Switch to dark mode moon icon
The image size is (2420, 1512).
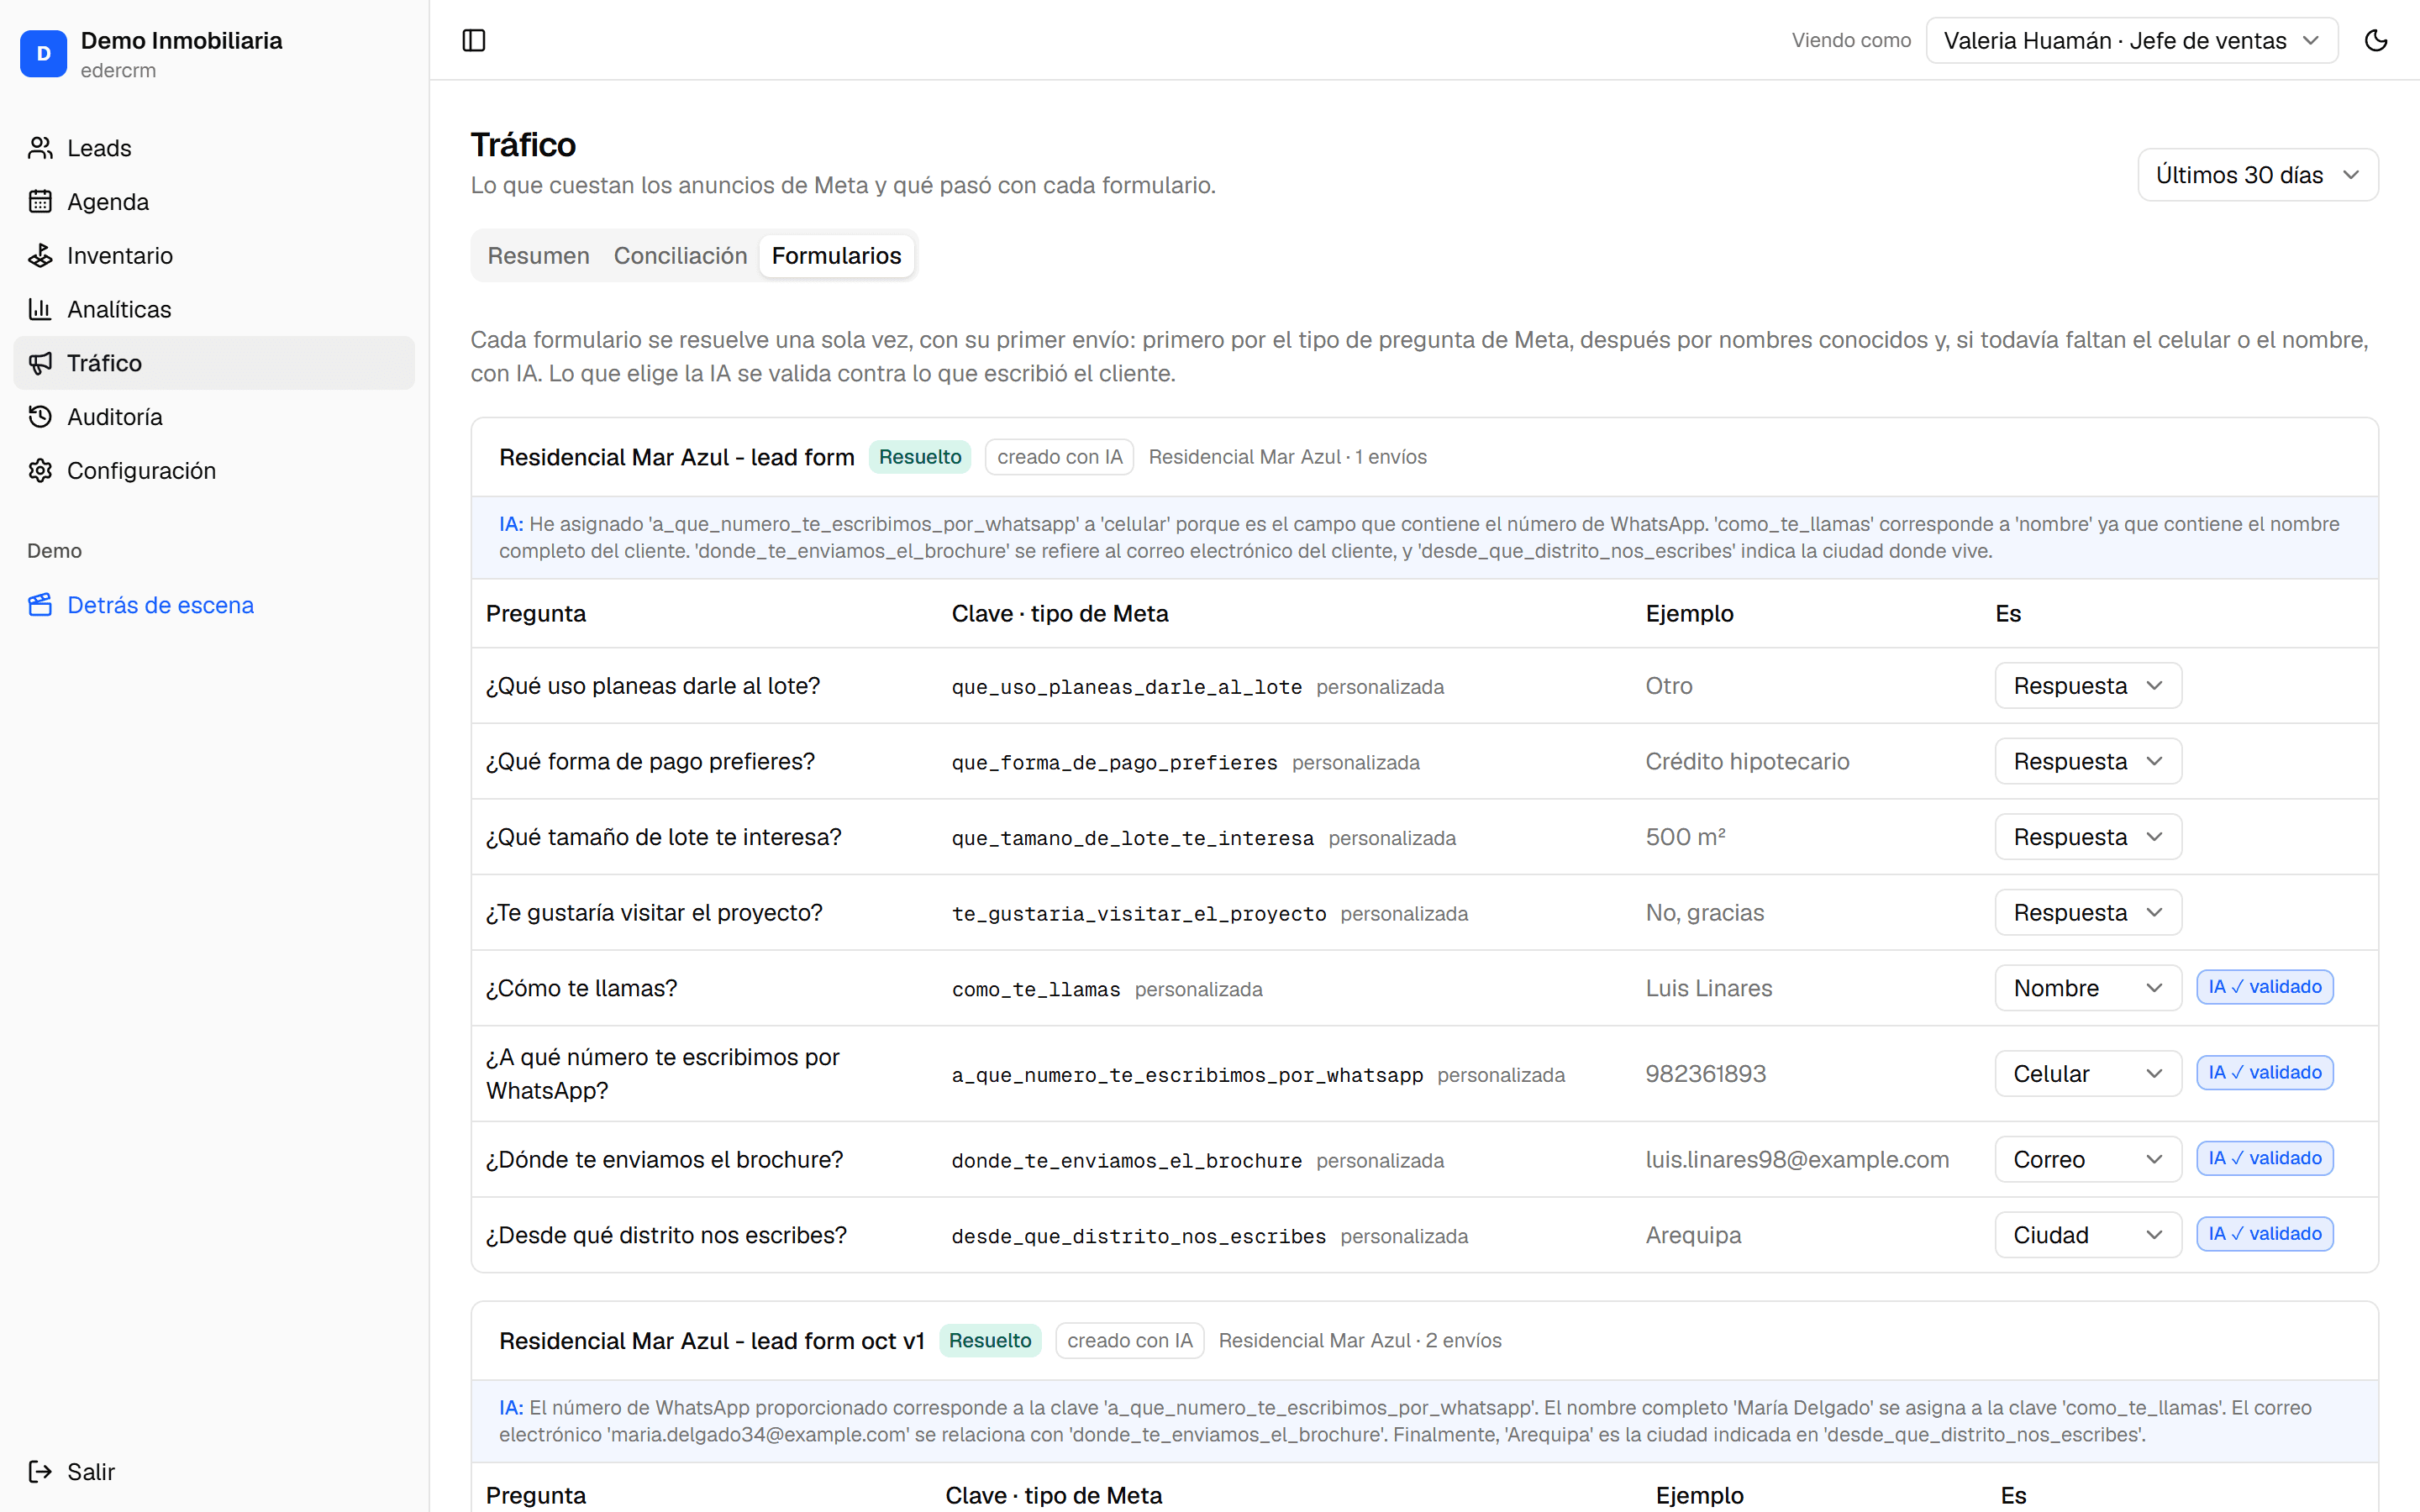pyautogui.click(x=2376, y=40)
